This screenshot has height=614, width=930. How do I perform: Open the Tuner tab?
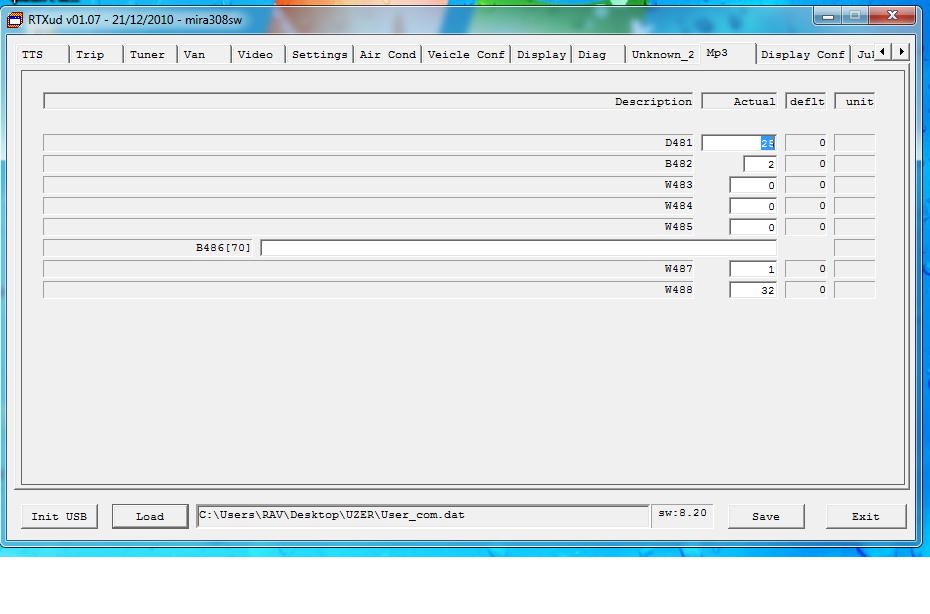point(150,54)
